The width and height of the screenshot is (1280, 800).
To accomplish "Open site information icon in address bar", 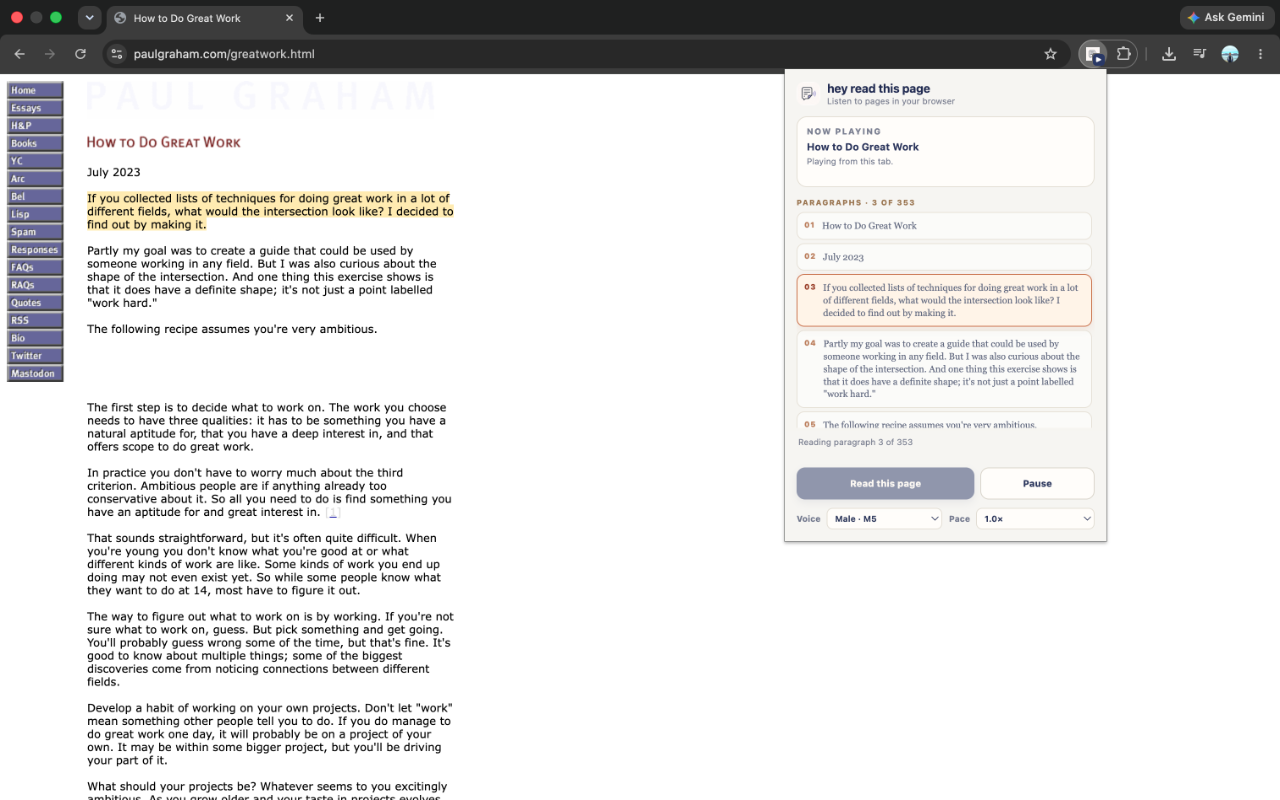I will [117, 54].
